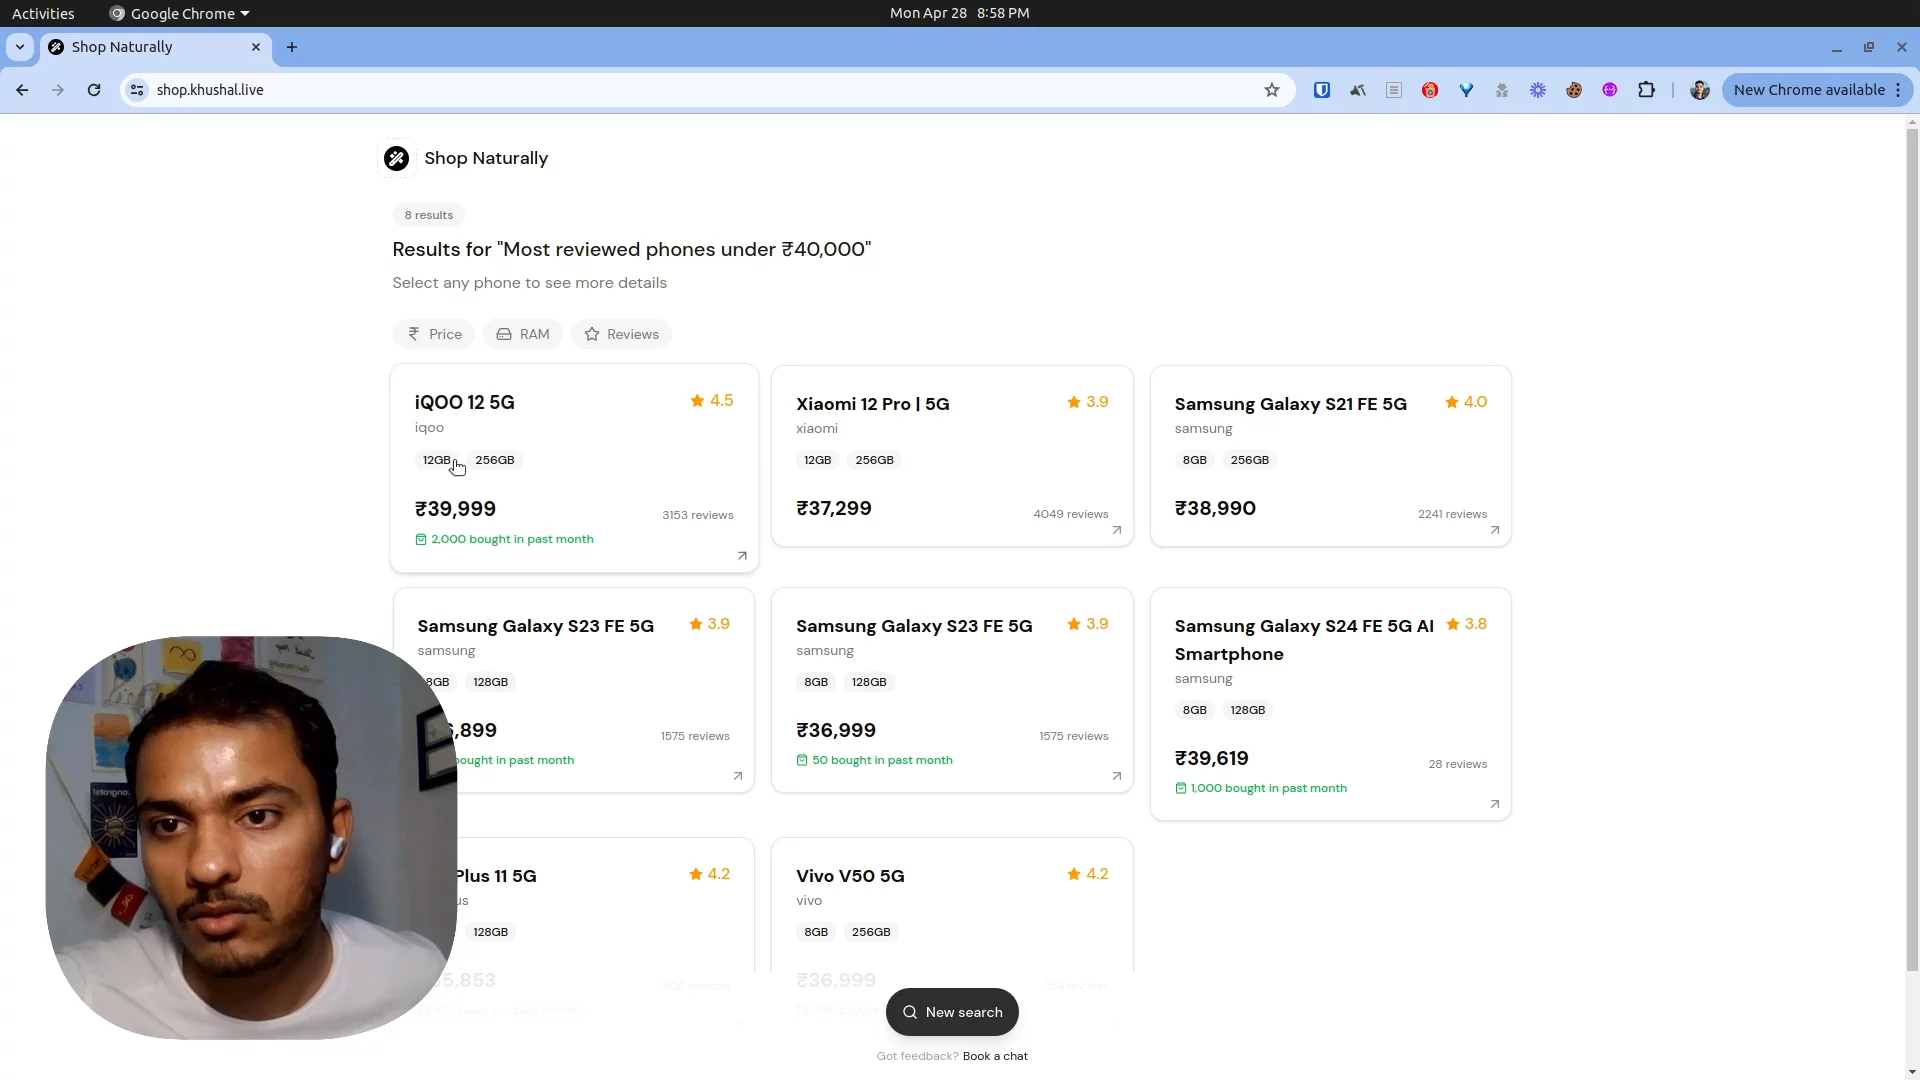Click New Chrome available update button
1920x1080 pixels.
pos(1817,90)
